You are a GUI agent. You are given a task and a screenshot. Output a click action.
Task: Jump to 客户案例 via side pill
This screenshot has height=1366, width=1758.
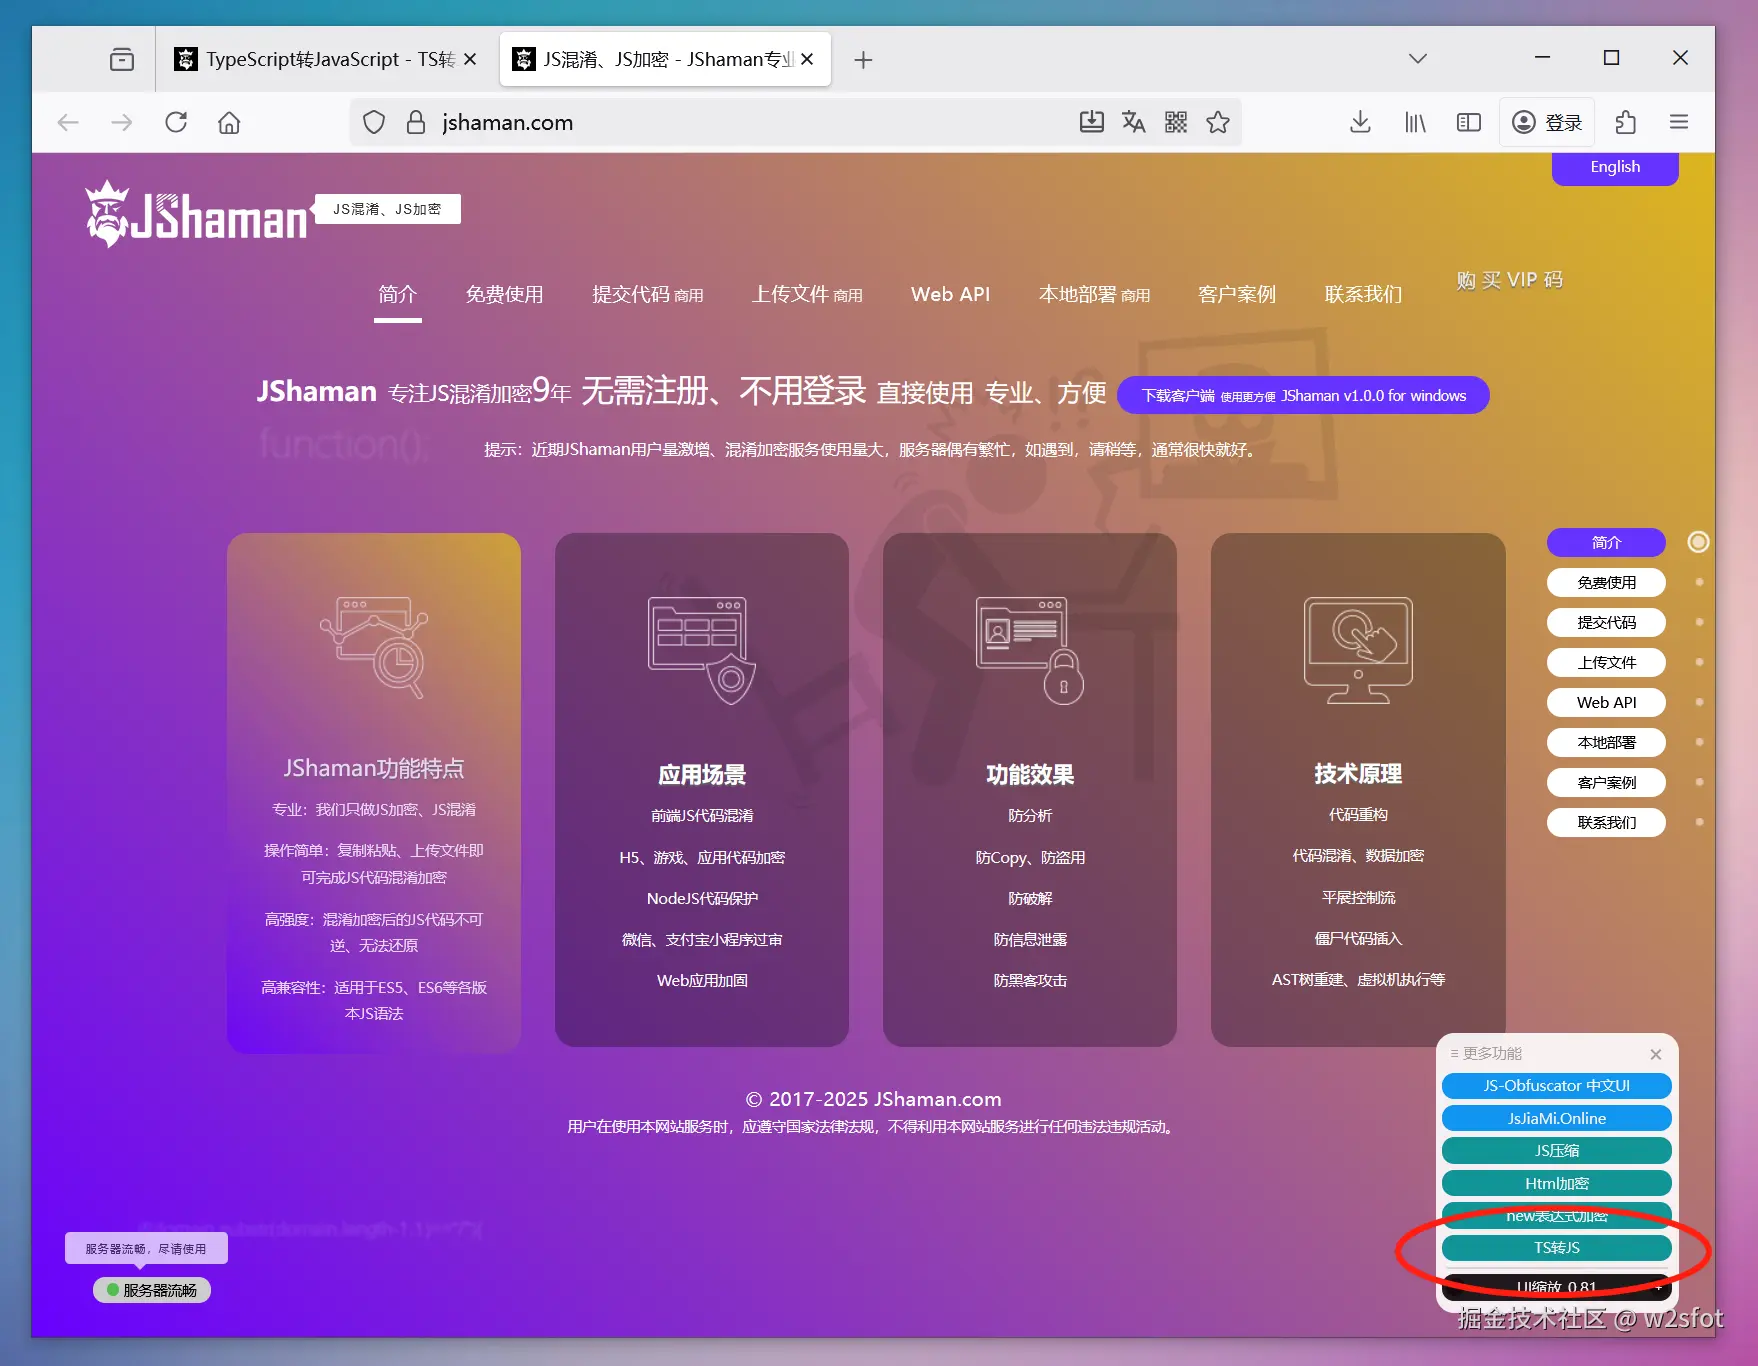[x=1606, y=783]
